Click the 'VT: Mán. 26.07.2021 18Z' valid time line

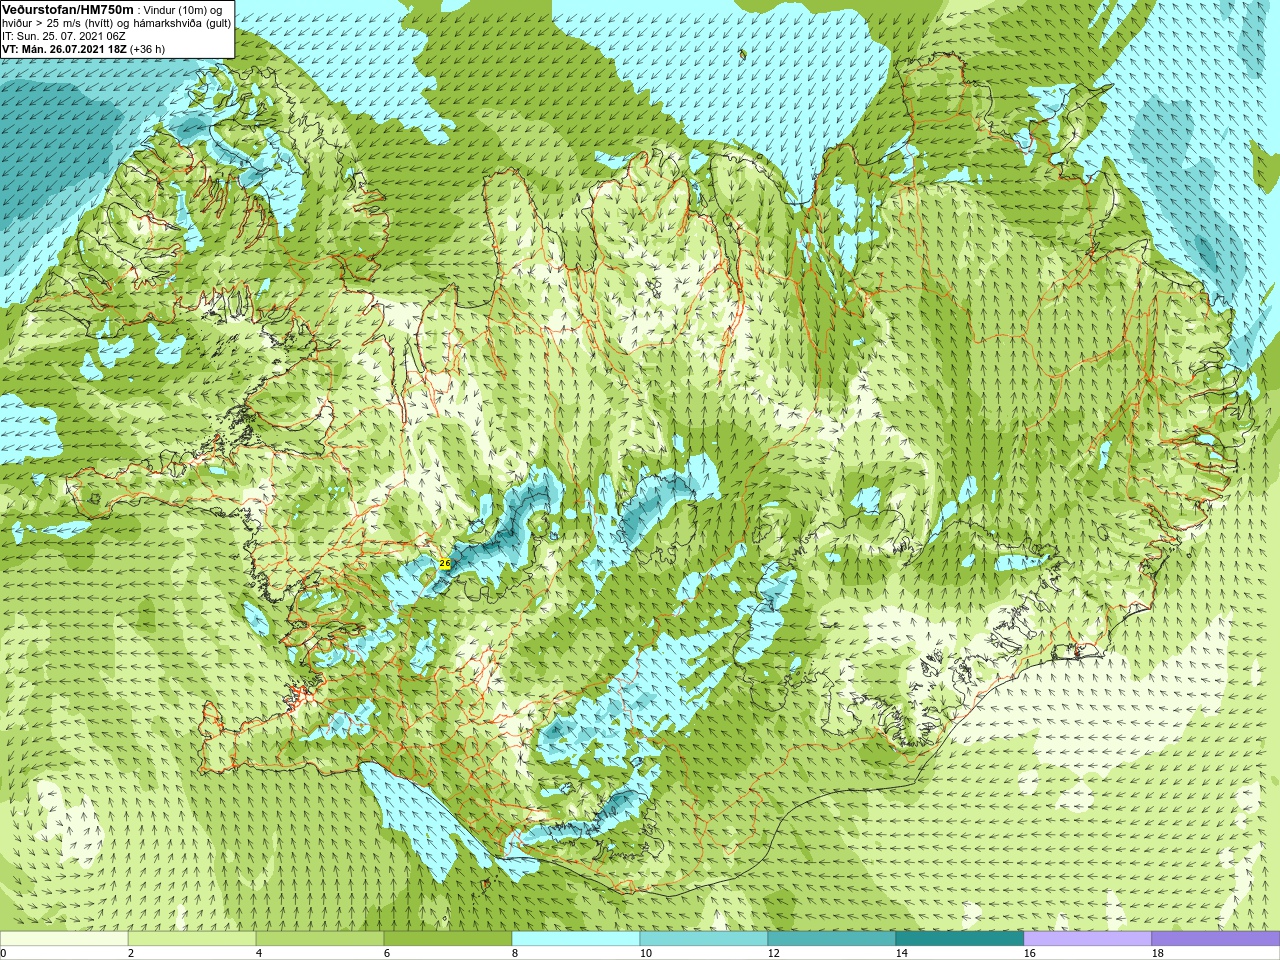(67, 49)
